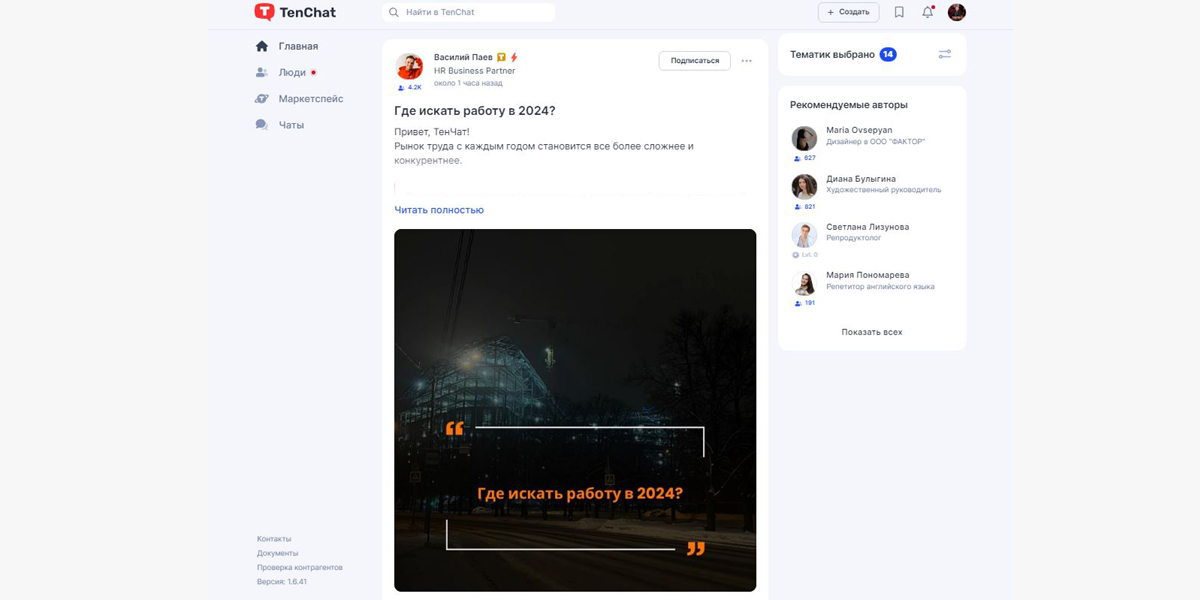Screen dimensions: 1200x600
Task: Click post title Где искать работу в 2024?
Action: tap(475, 111)
